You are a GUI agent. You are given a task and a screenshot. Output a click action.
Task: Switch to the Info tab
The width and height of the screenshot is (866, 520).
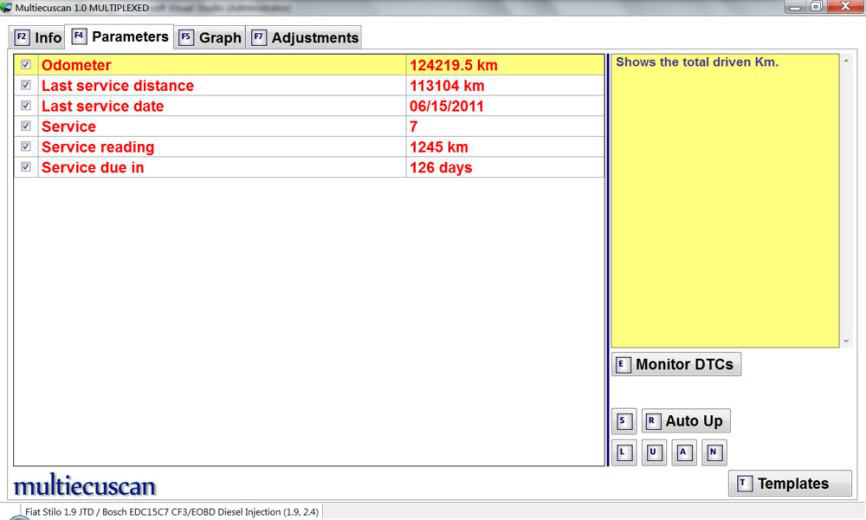37,38
